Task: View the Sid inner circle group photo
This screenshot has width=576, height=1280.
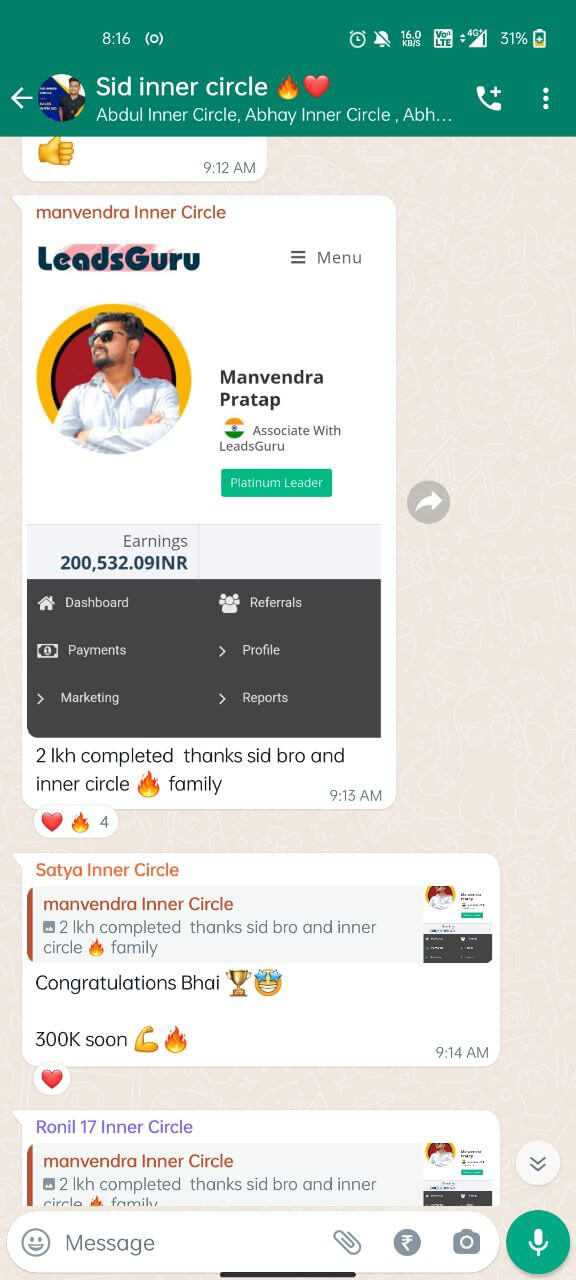Action: (x=62, y=98)
